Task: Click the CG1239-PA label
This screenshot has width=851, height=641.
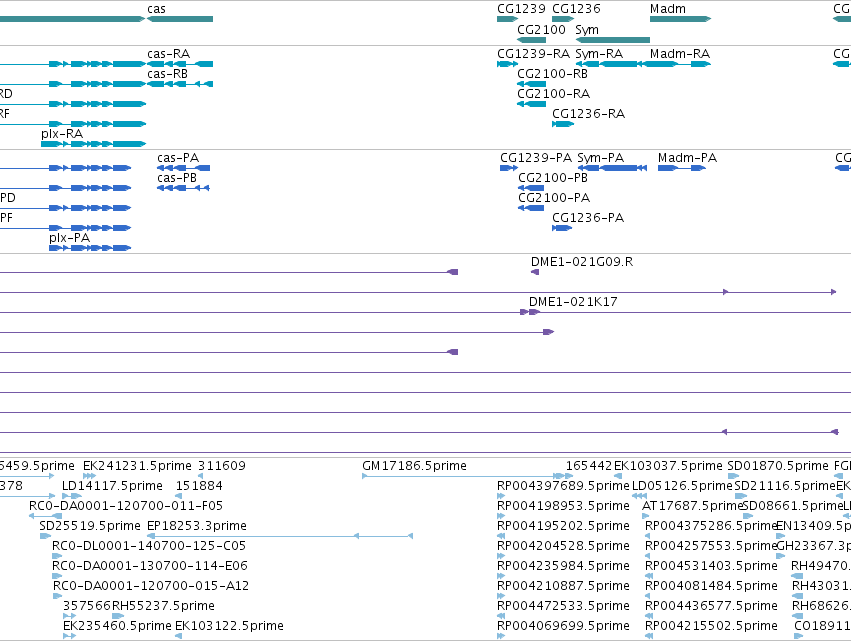Action: point(536,158)
